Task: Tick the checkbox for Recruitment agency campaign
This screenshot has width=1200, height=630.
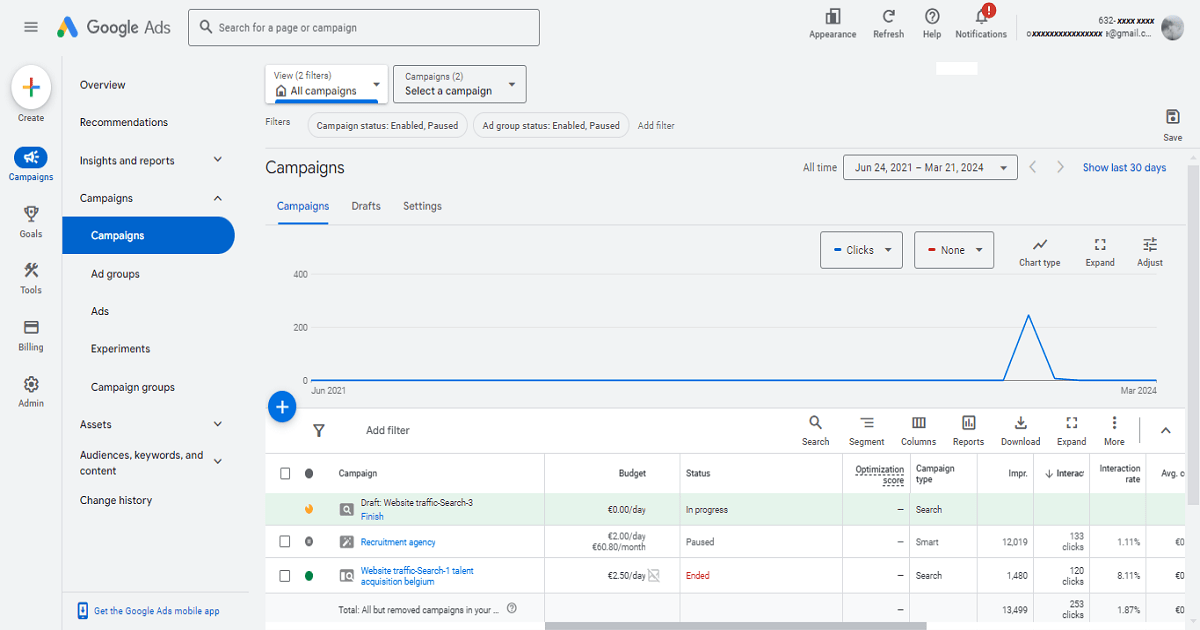Action: point(285,542)
